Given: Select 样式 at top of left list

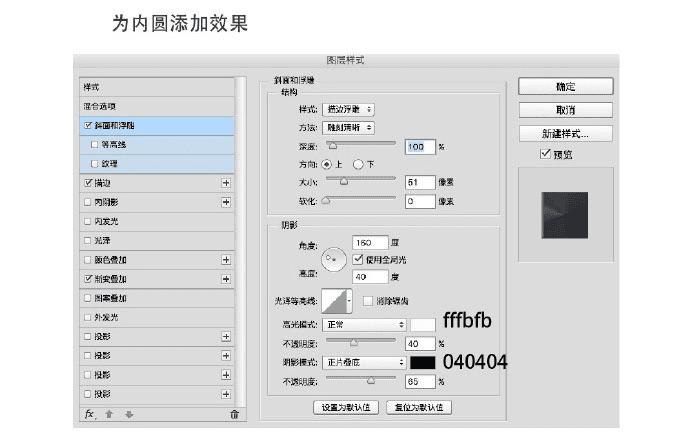Looking at the screenshot, I should point(157,87).
